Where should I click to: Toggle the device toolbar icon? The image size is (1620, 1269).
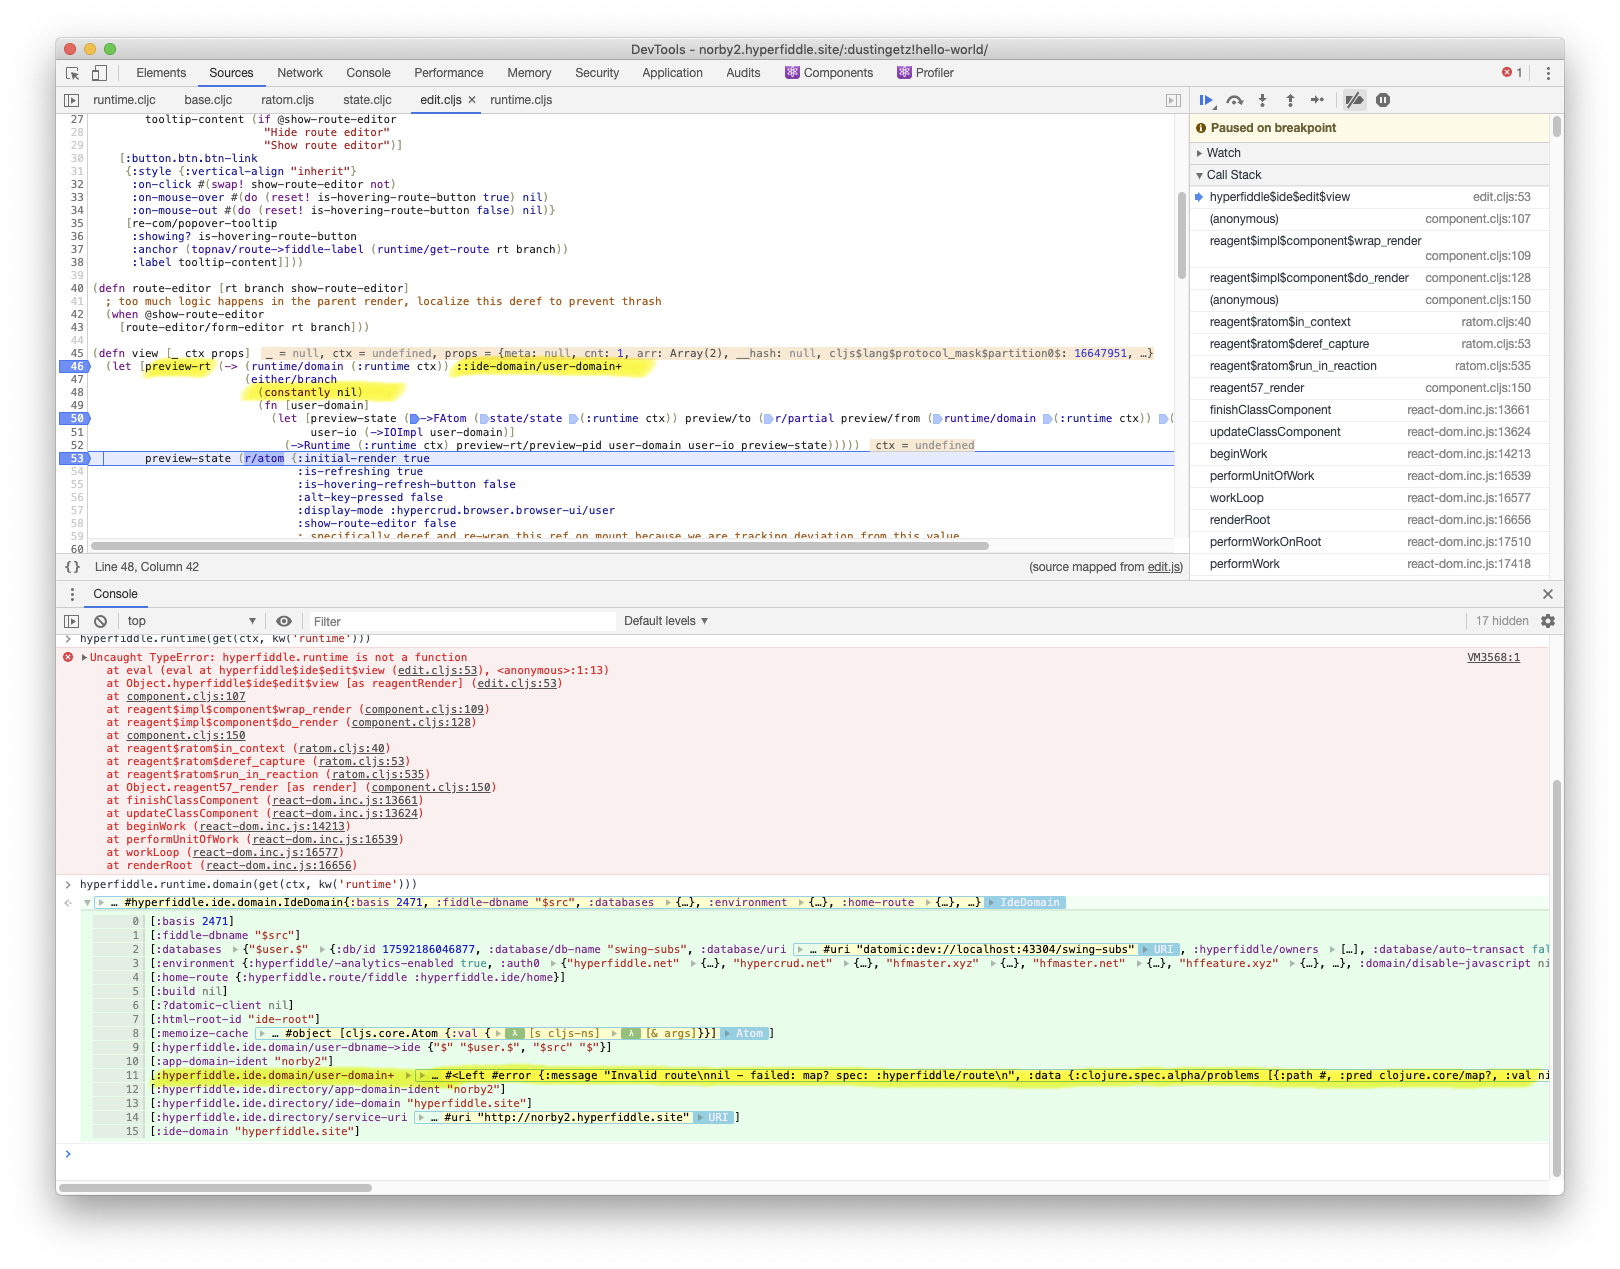pyautogui.click(x=99, y=73)
